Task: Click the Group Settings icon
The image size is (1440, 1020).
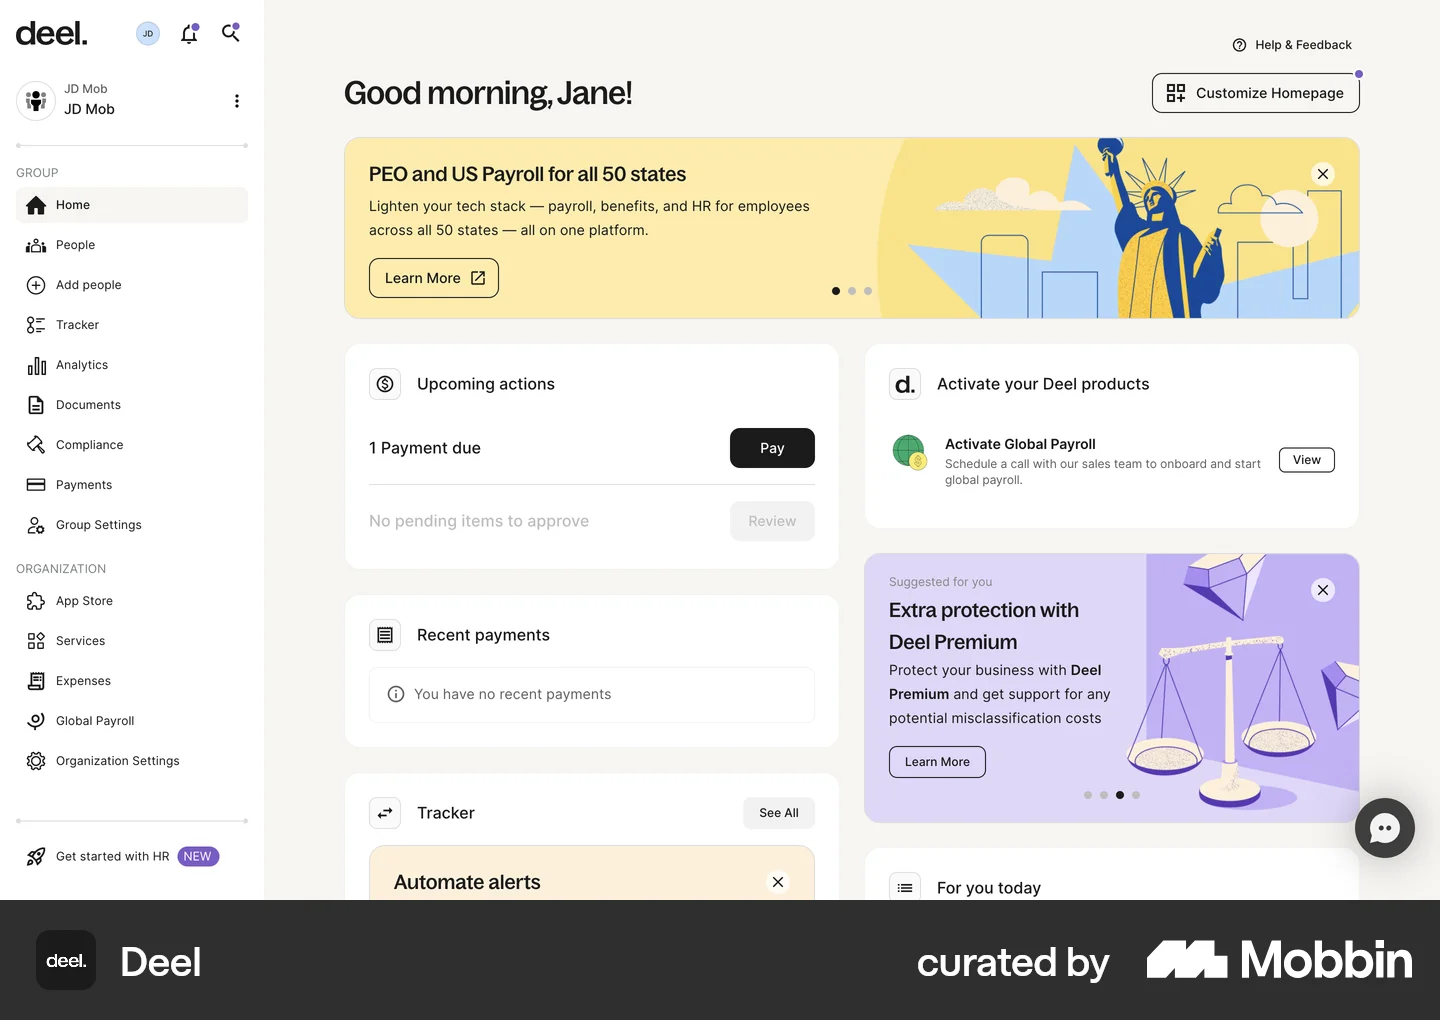Action: click(36, 525)
